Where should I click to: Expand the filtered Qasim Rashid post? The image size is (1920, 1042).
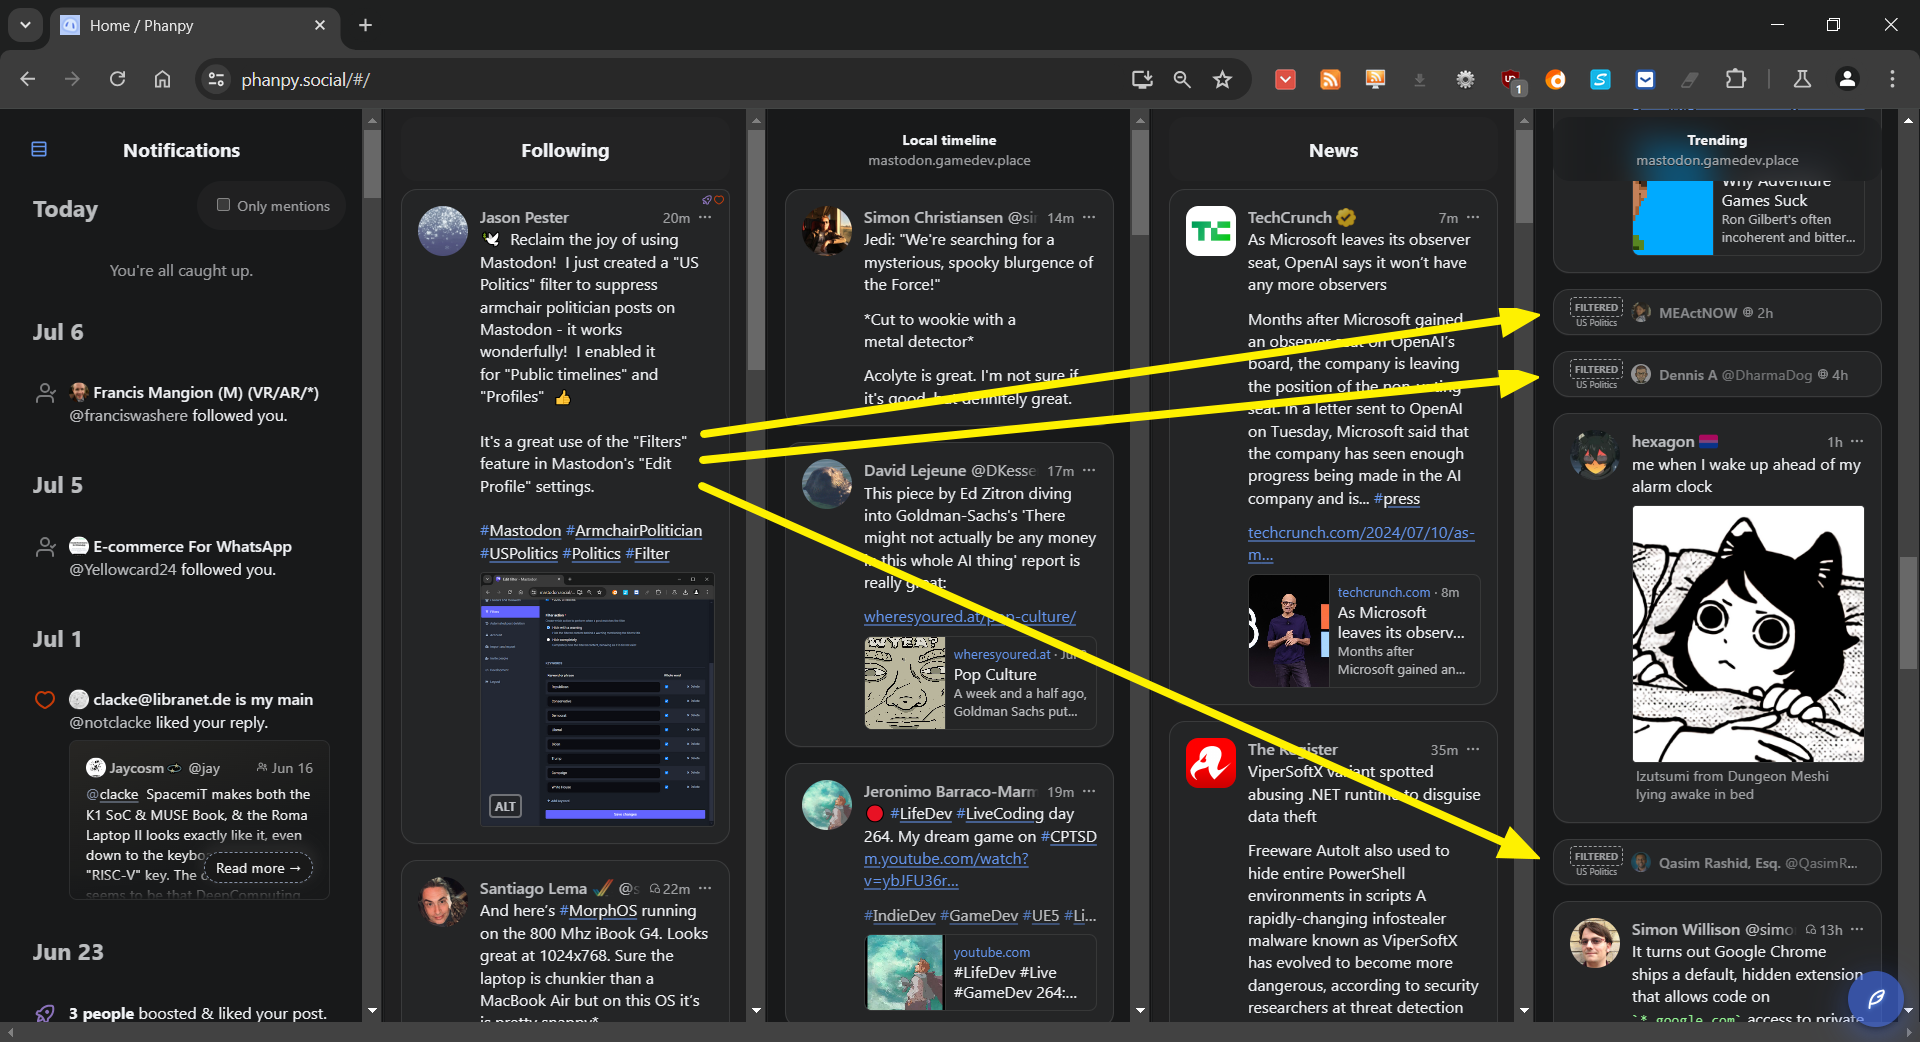[1717, 862]
